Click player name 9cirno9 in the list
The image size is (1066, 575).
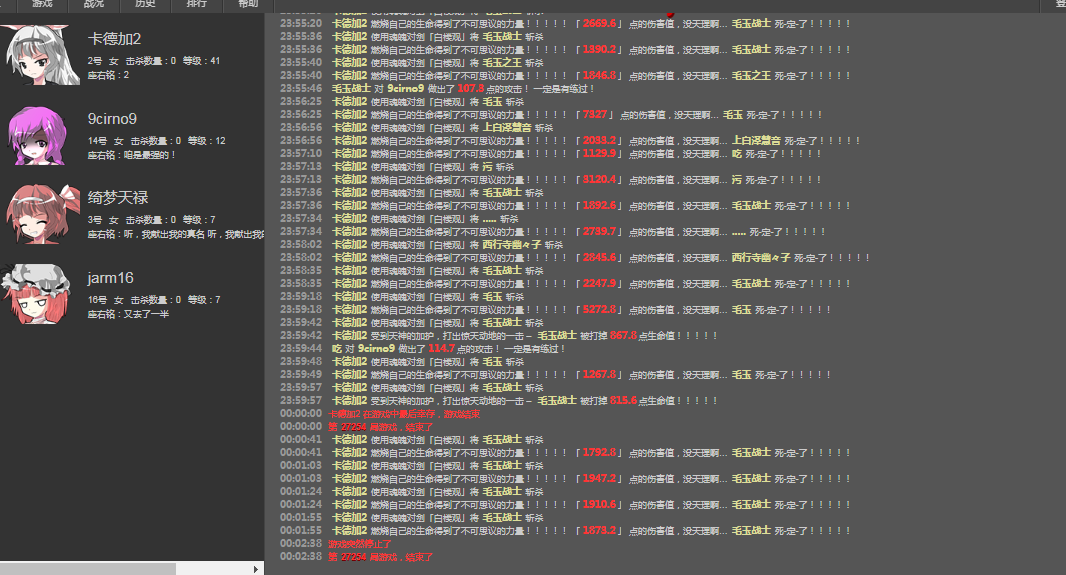(x=112, y=119)
